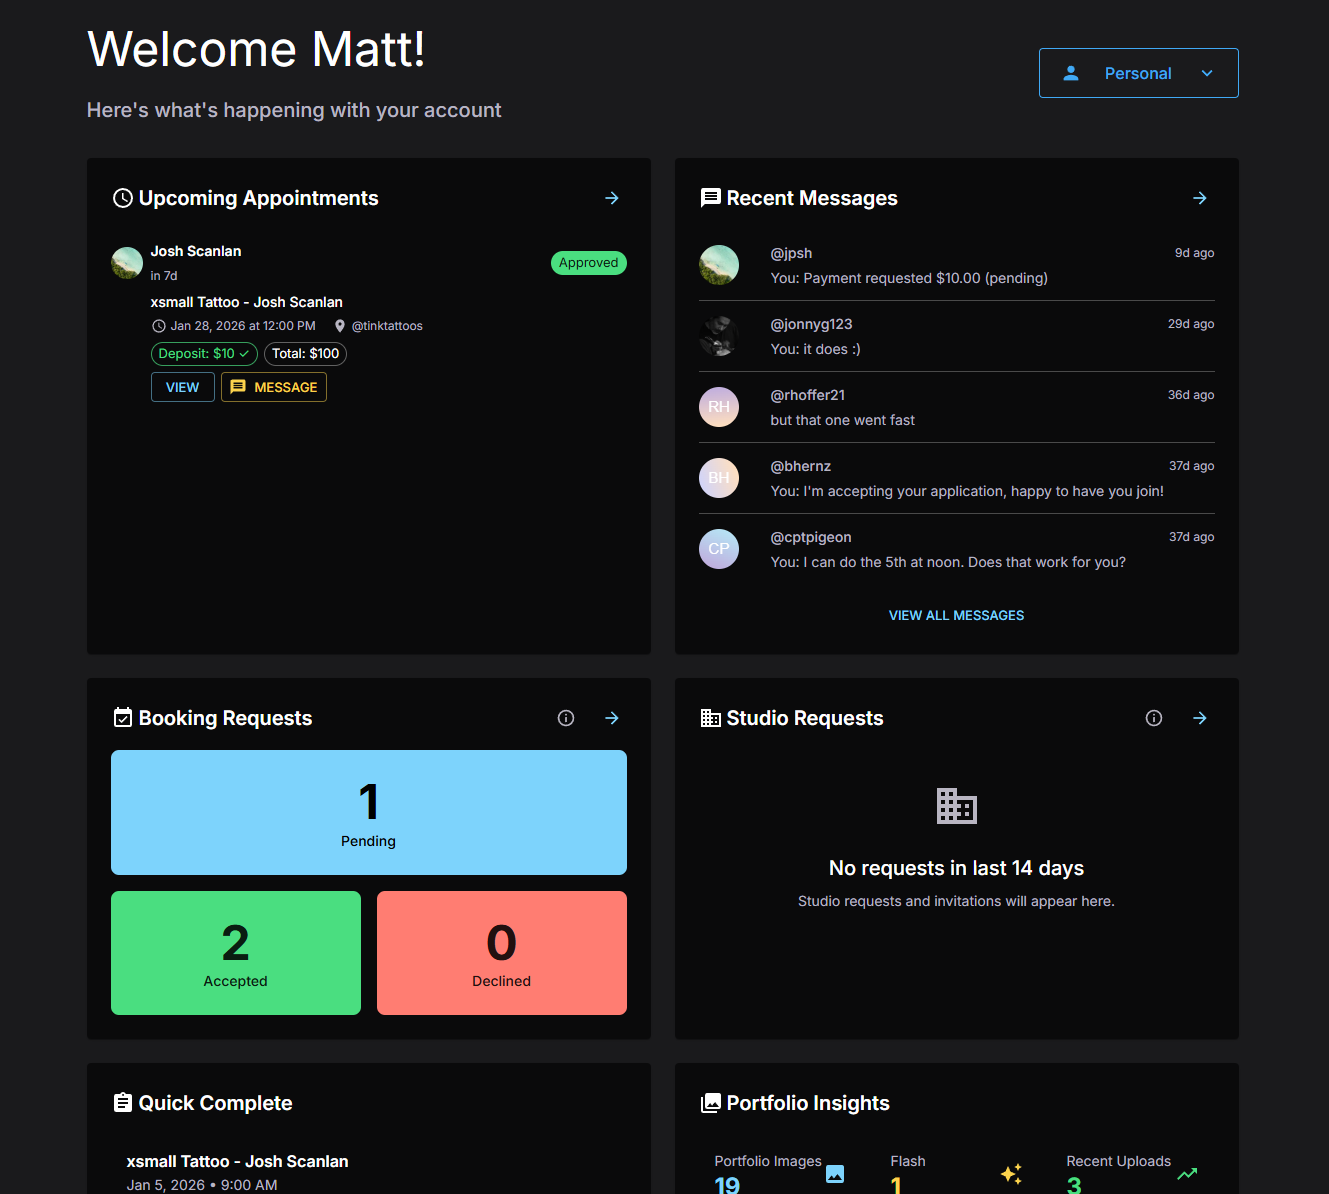Click VIEW for Josh Scanlan's appointment

click(x=182, y=387)
